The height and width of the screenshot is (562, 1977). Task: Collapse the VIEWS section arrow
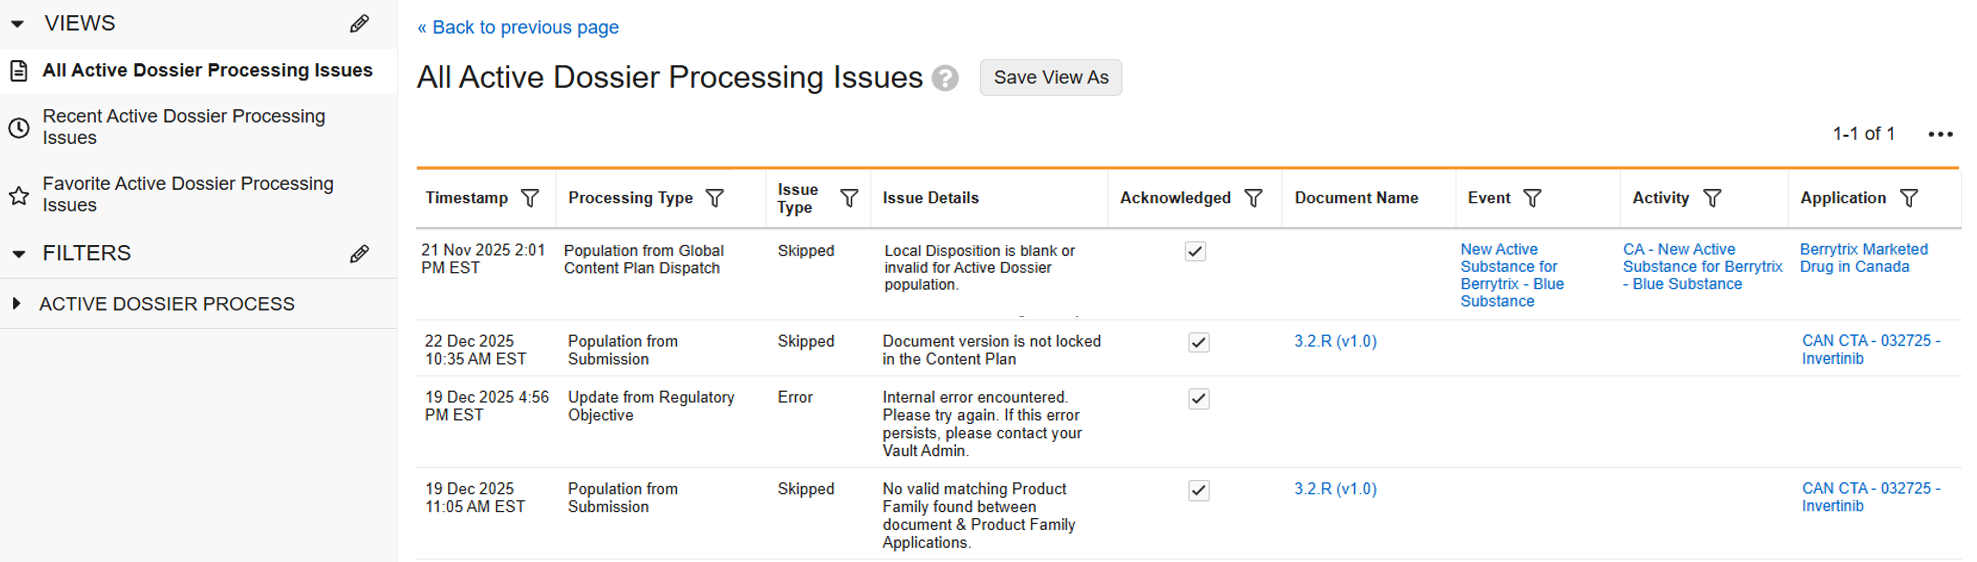(x=18, y=24)
